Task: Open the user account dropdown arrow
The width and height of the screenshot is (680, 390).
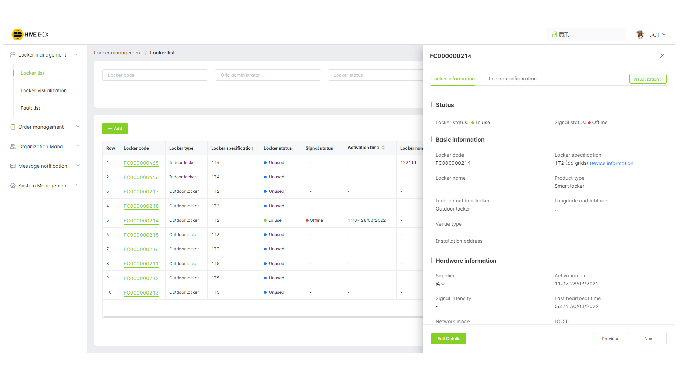Action: pos(663,35)
